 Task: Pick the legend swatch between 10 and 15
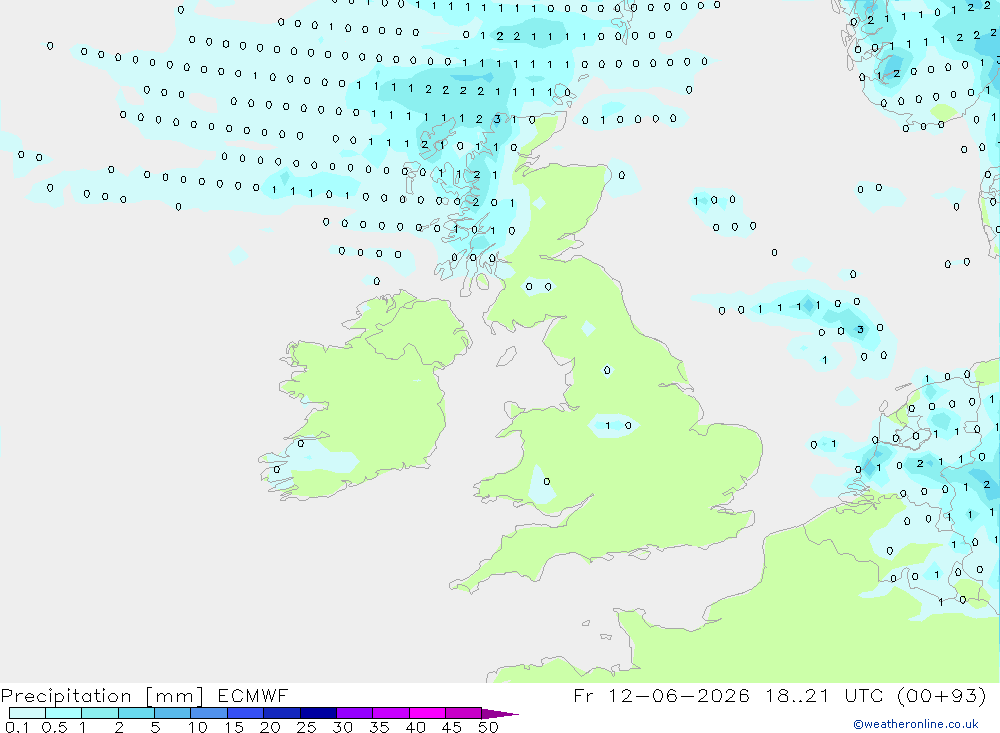pos(209,713)
